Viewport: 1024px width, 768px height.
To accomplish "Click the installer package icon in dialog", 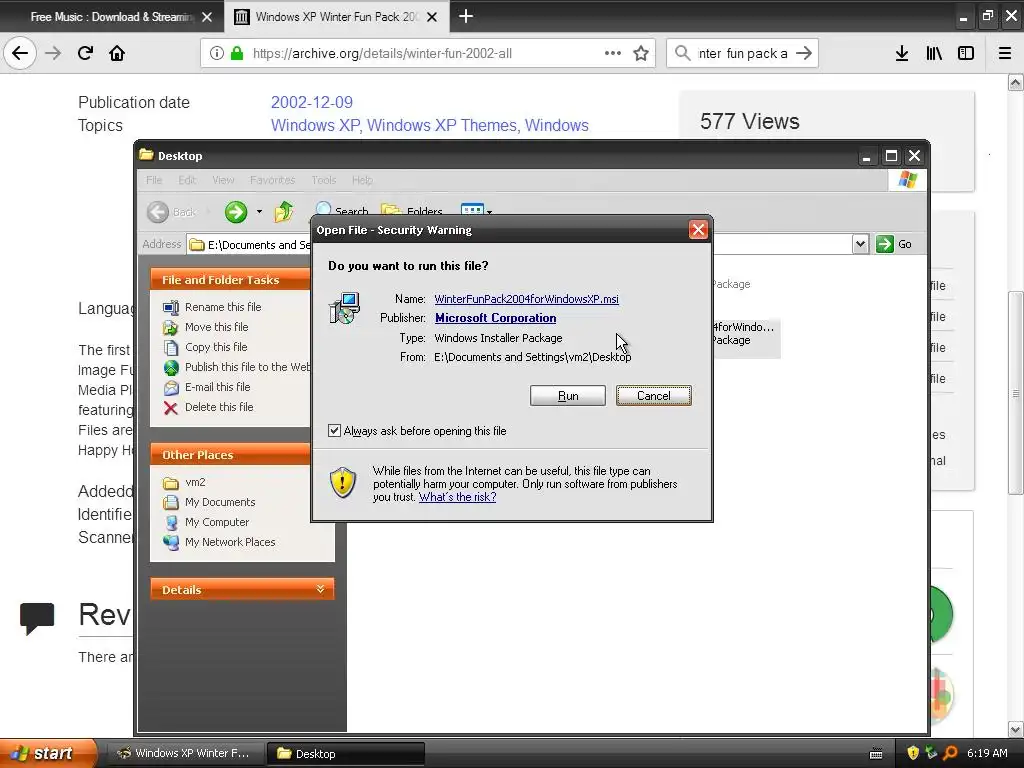I will pos(344,308).
